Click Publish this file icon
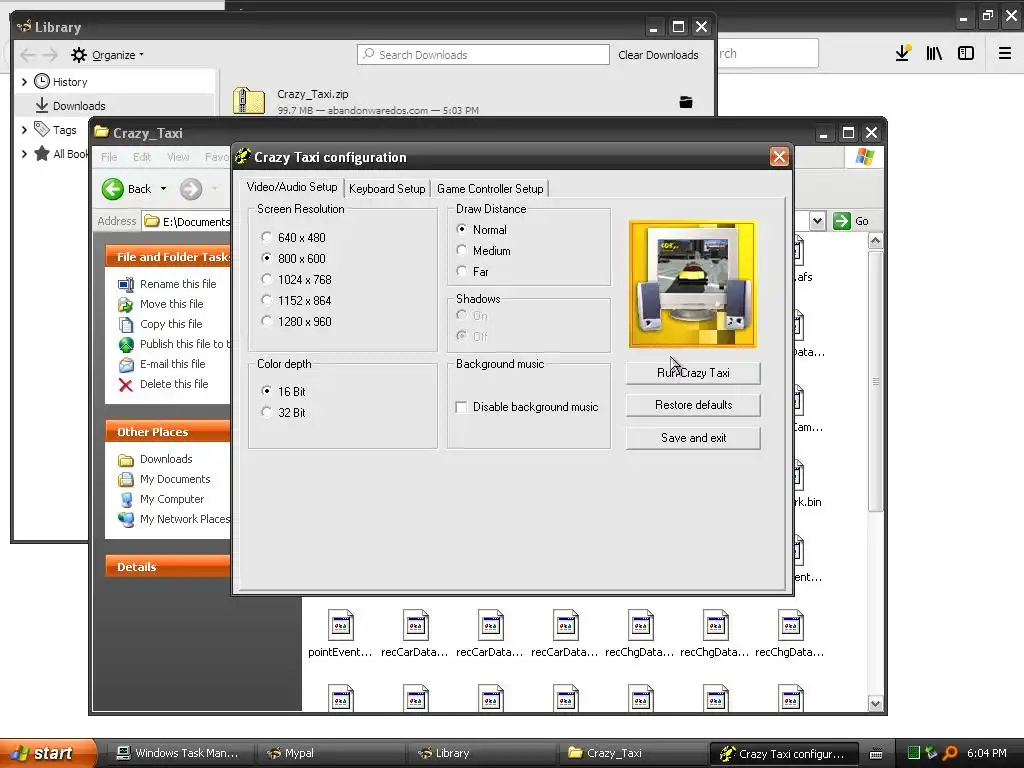The width and height of the screenshot is (1024, 768). 126,344
